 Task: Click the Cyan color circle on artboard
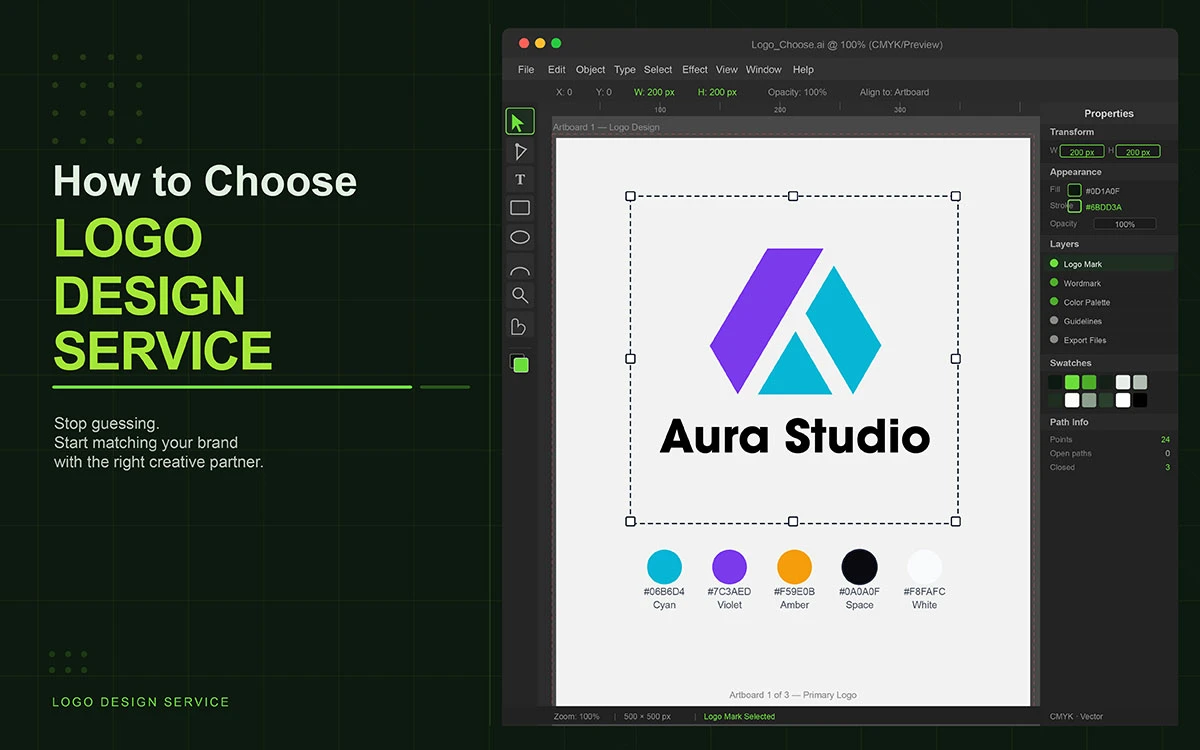click(664, 566)
